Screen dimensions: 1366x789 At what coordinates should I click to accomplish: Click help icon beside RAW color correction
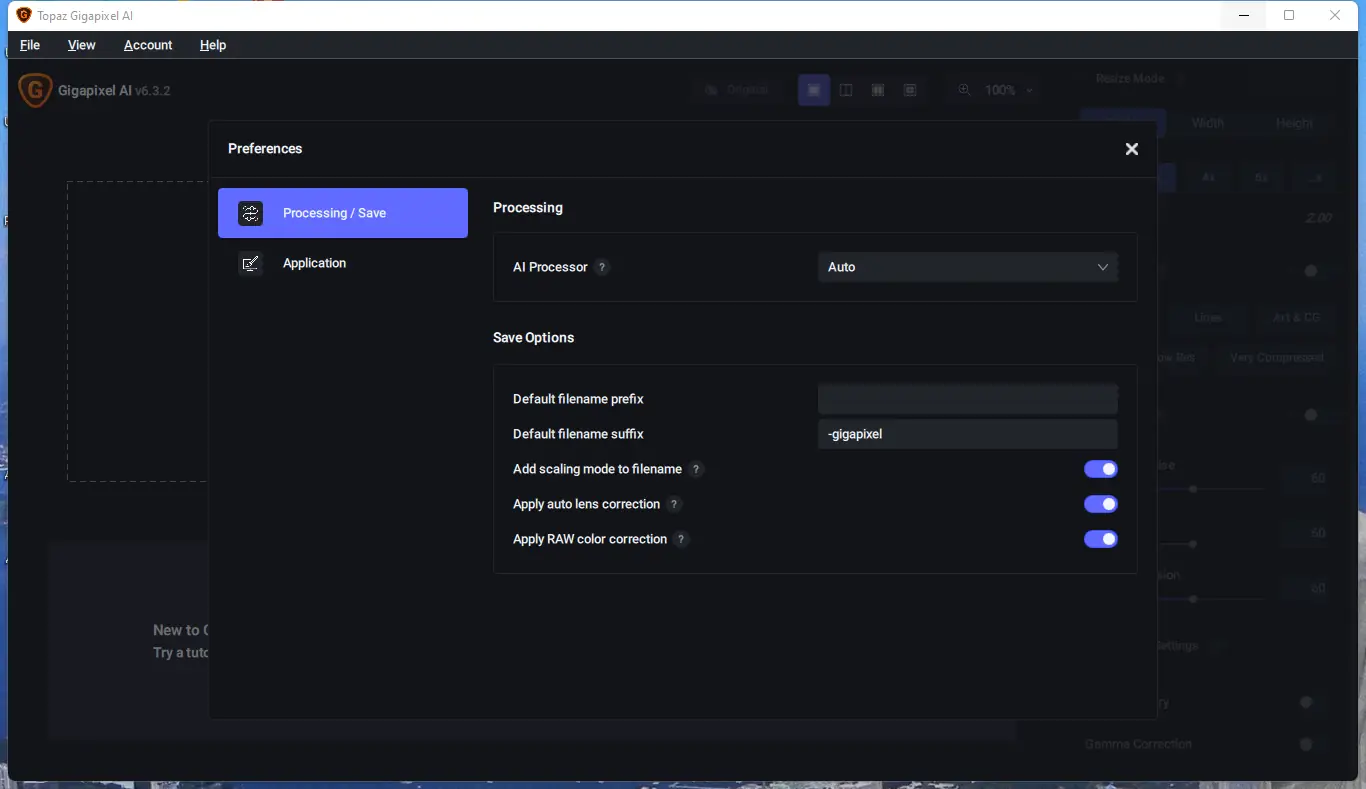click(x=682, y=539)
